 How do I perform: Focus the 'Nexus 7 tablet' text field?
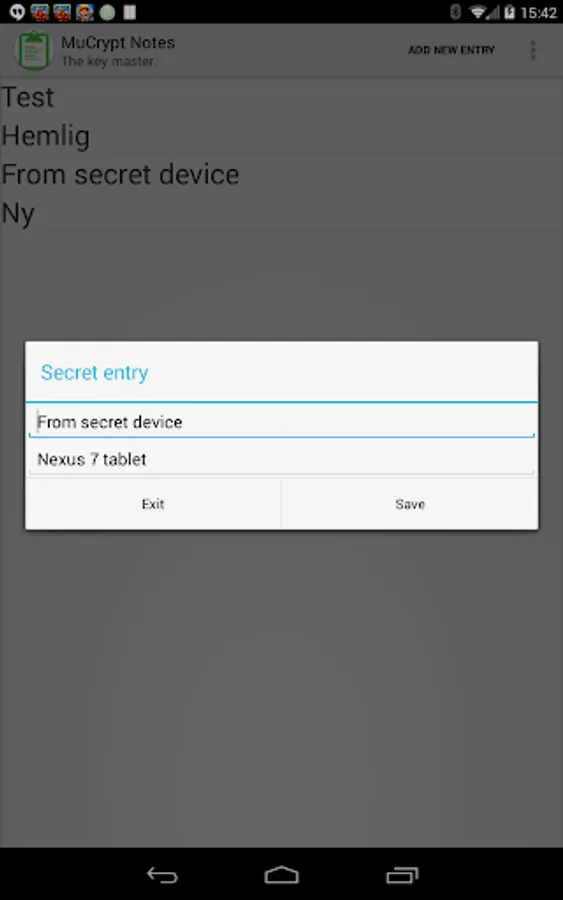pyautogui.click(x=281, y=459)
